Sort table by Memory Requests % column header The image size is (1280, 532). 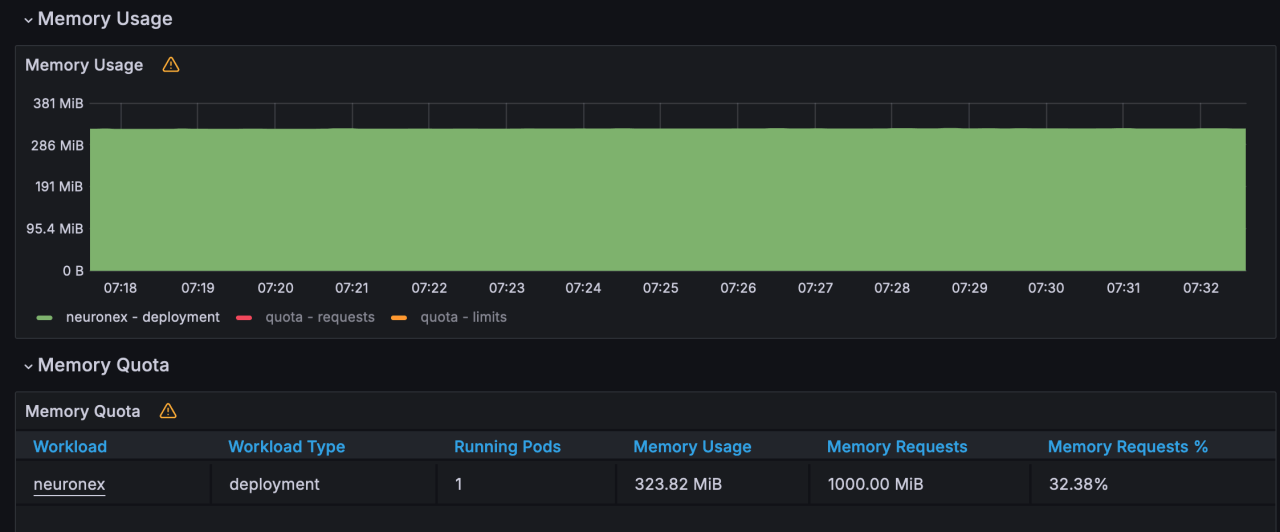pyautogui.click(x=1128, y=447)
